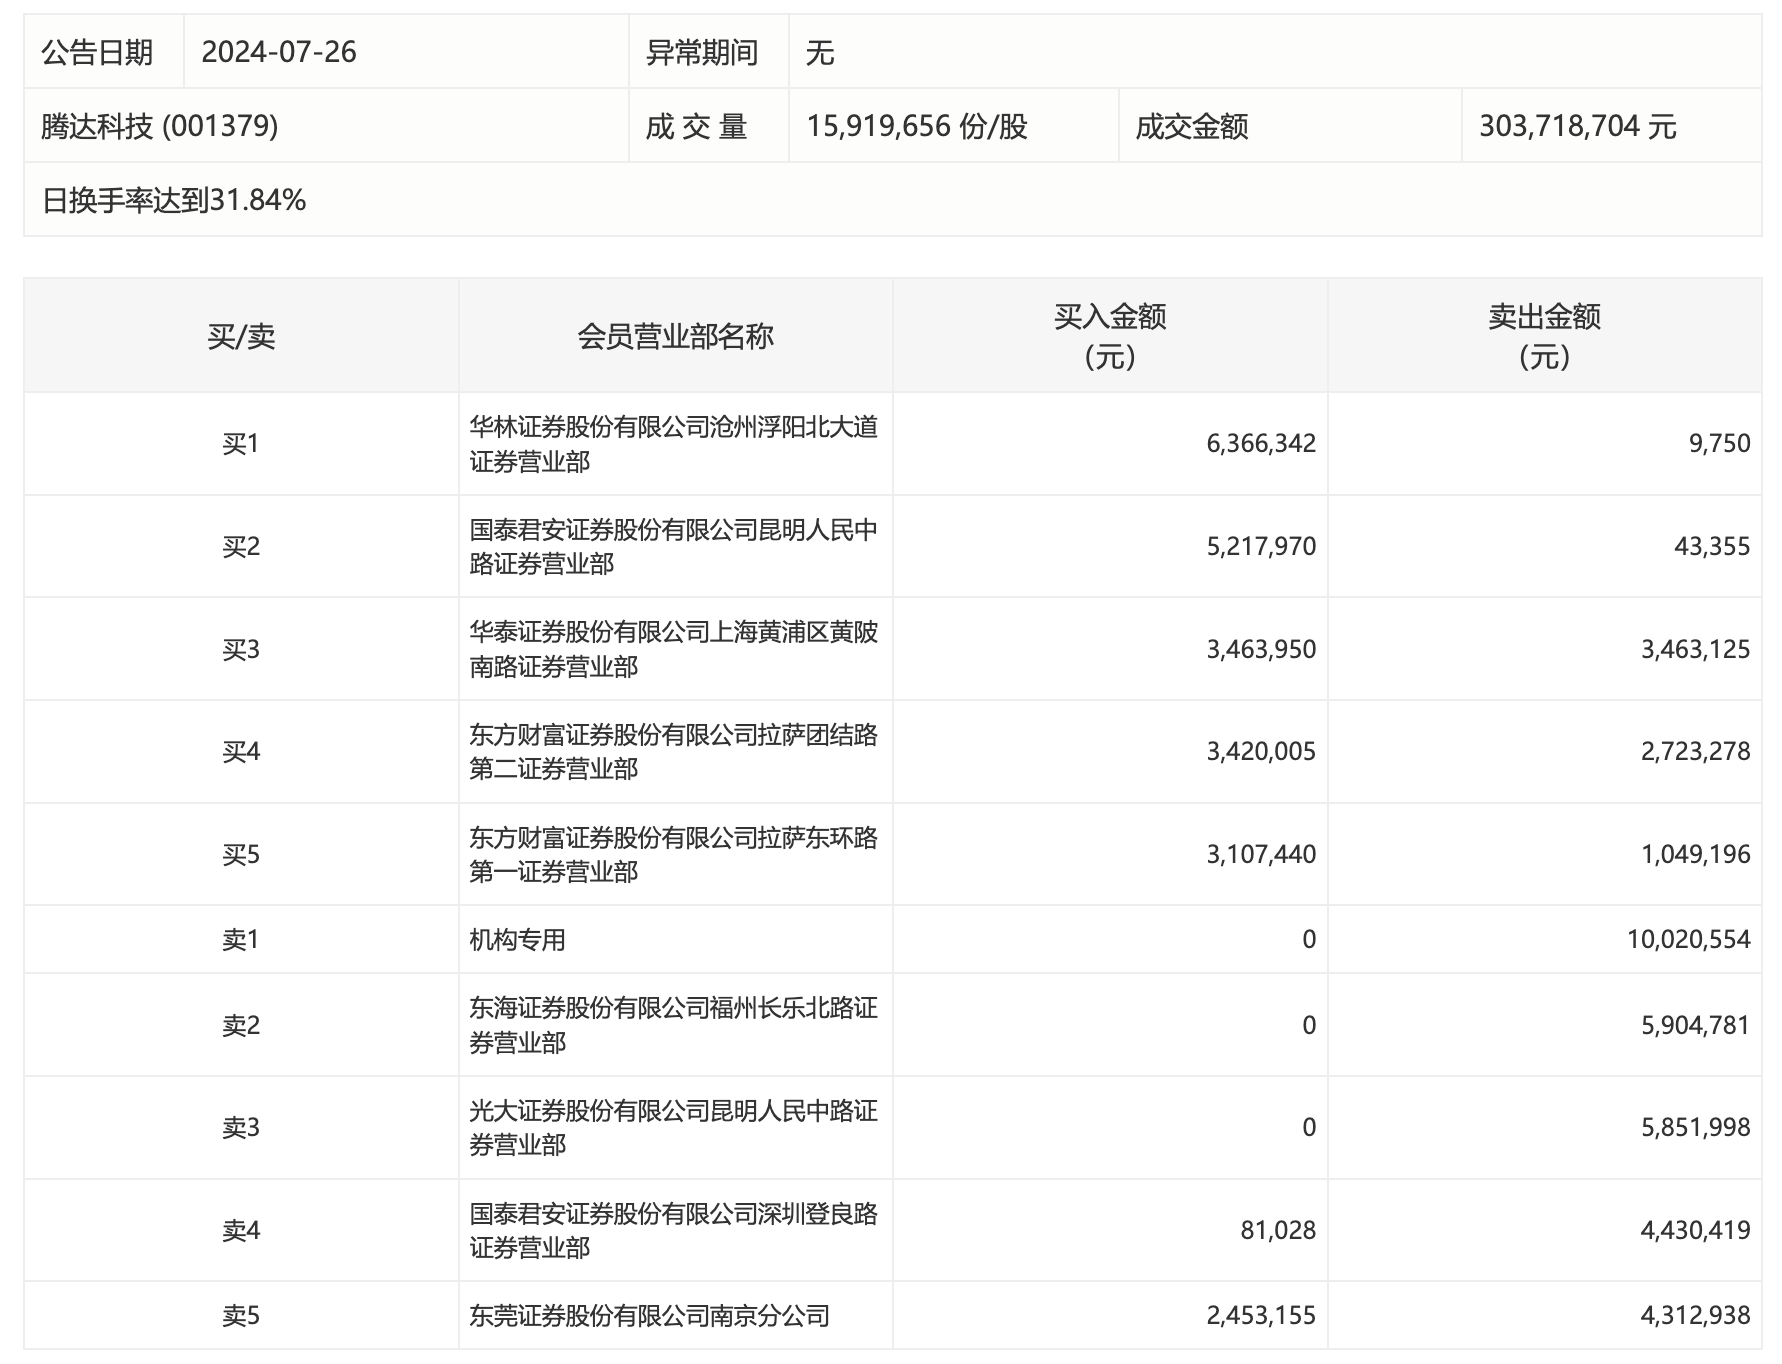Image resolution: width=1782 pixels, height=1364 pixels.
Task: Select the 卖1 row label
Action: (x=241, y=939)
